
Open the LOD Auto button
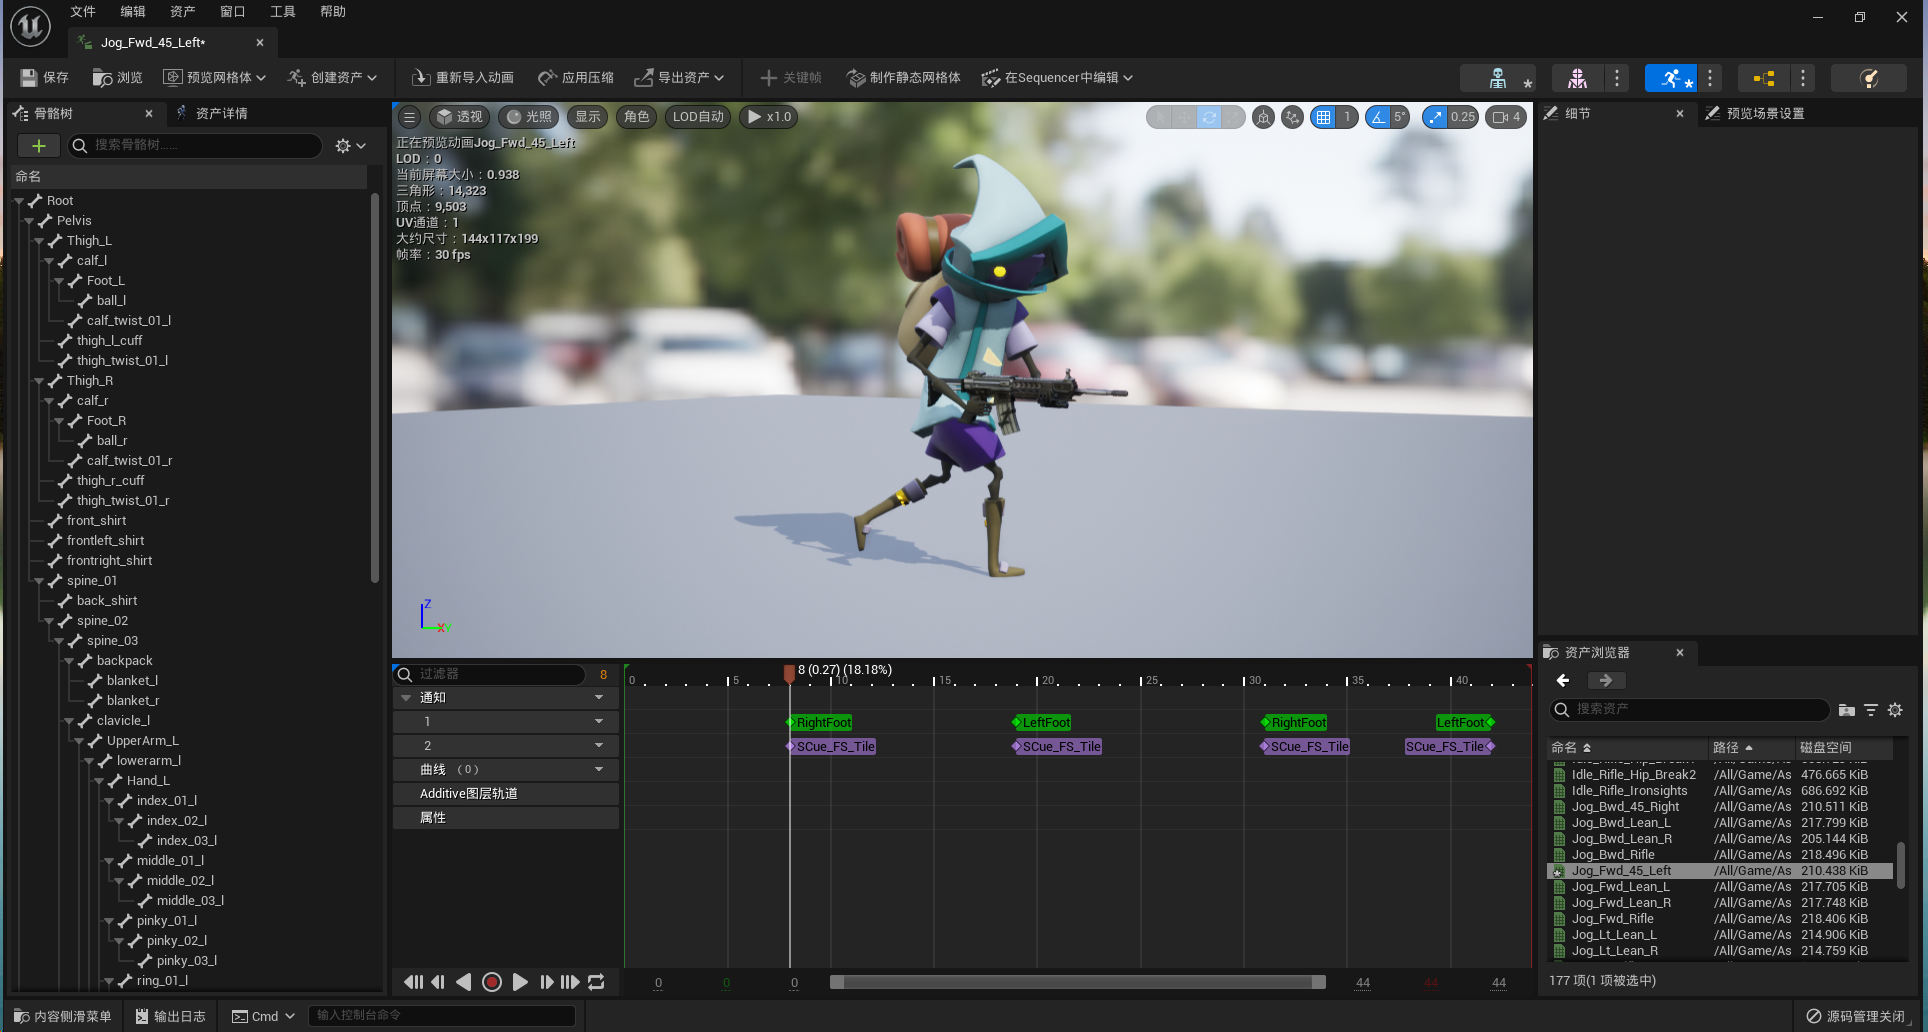pos(698,117)
